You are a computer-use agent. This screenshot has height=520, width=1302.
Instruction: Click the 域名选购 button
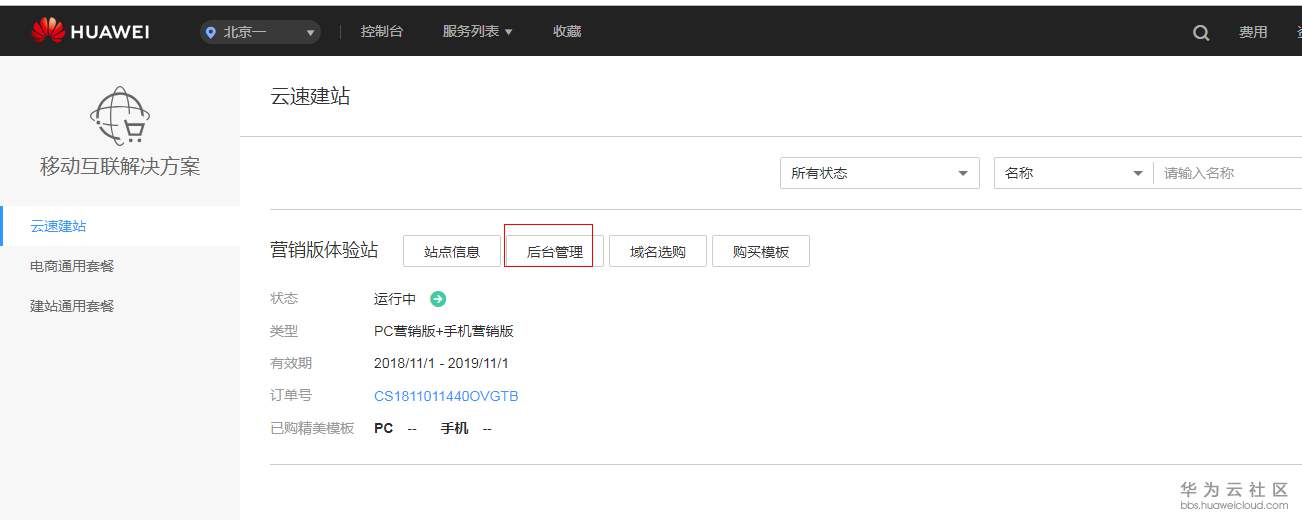tap(658, 252)
